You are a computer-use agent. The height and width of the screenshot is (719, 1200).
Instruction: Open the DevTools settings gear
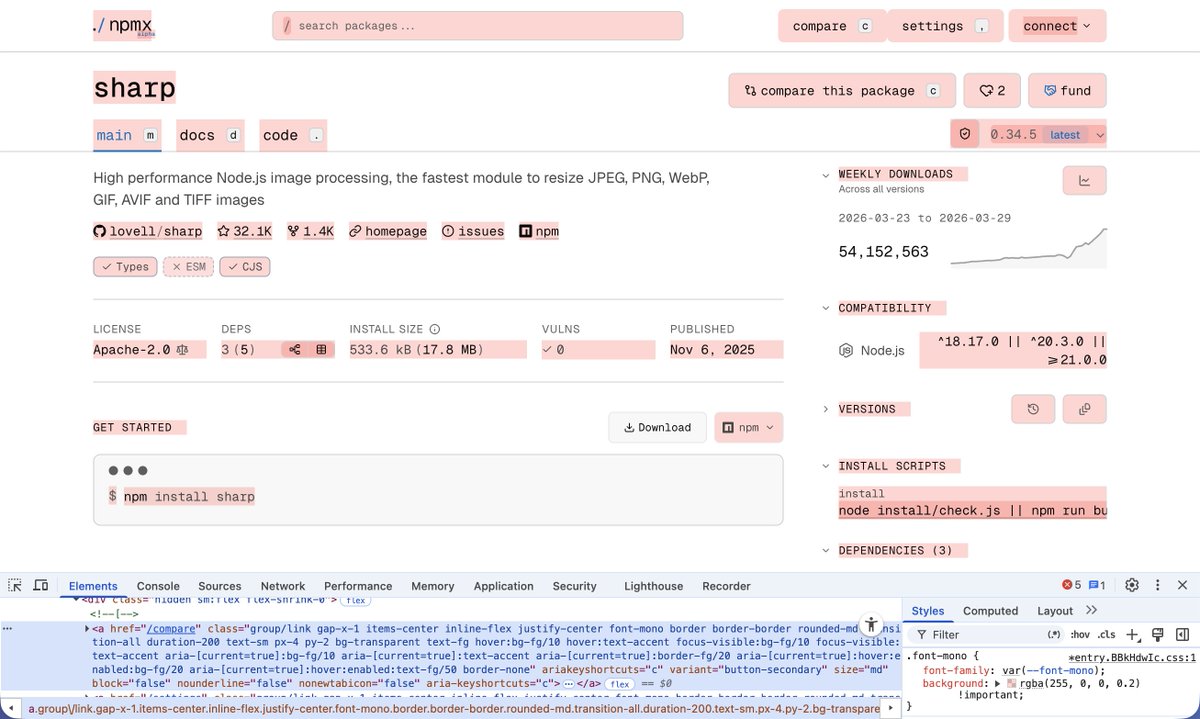pos(1132,585)
